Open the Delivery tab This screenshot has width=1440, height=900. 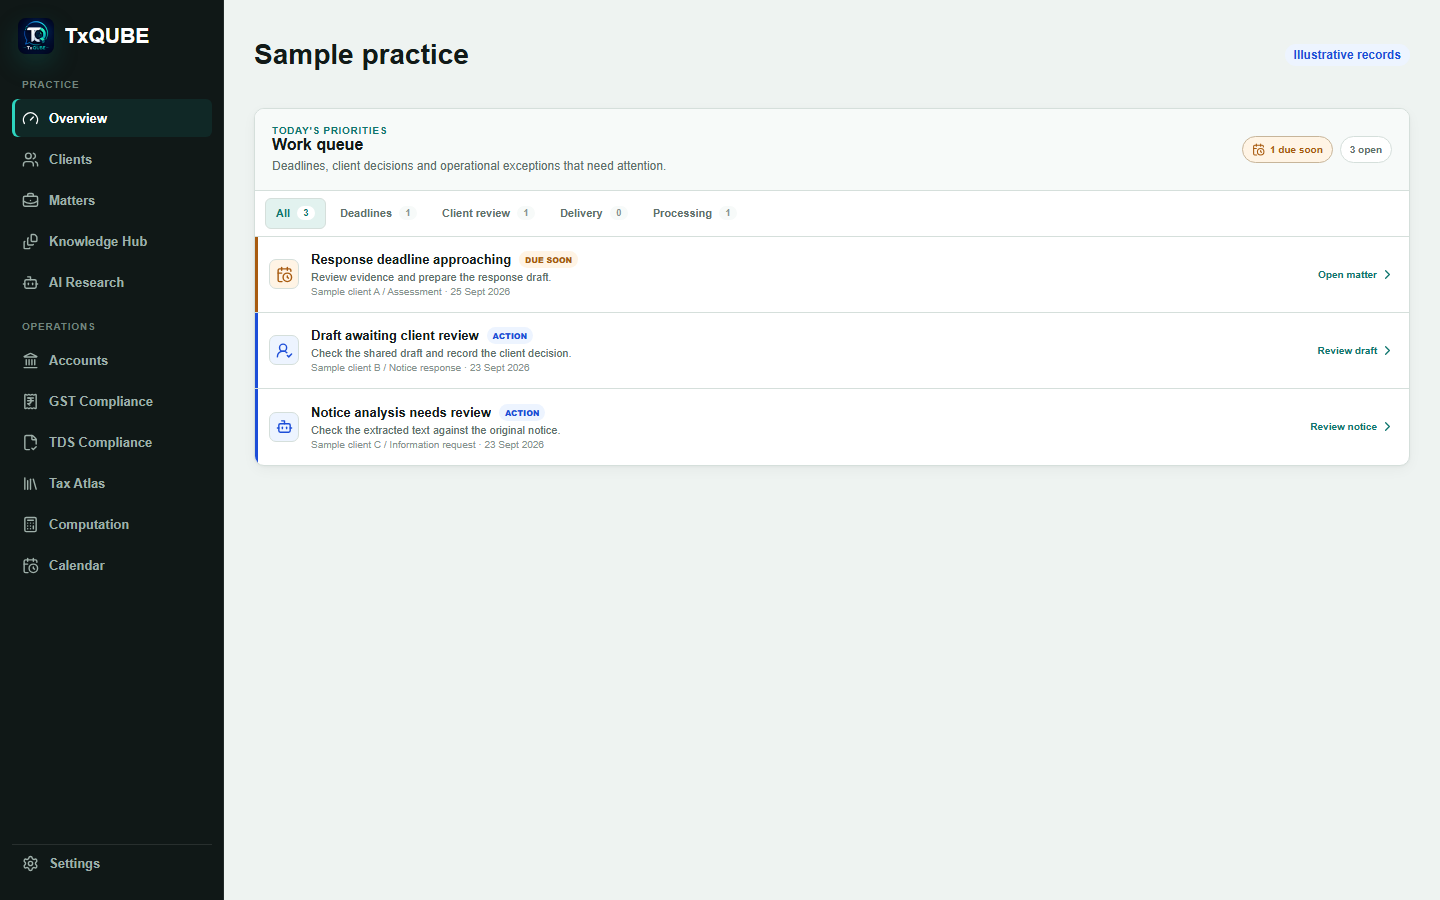tap(592, 213)
